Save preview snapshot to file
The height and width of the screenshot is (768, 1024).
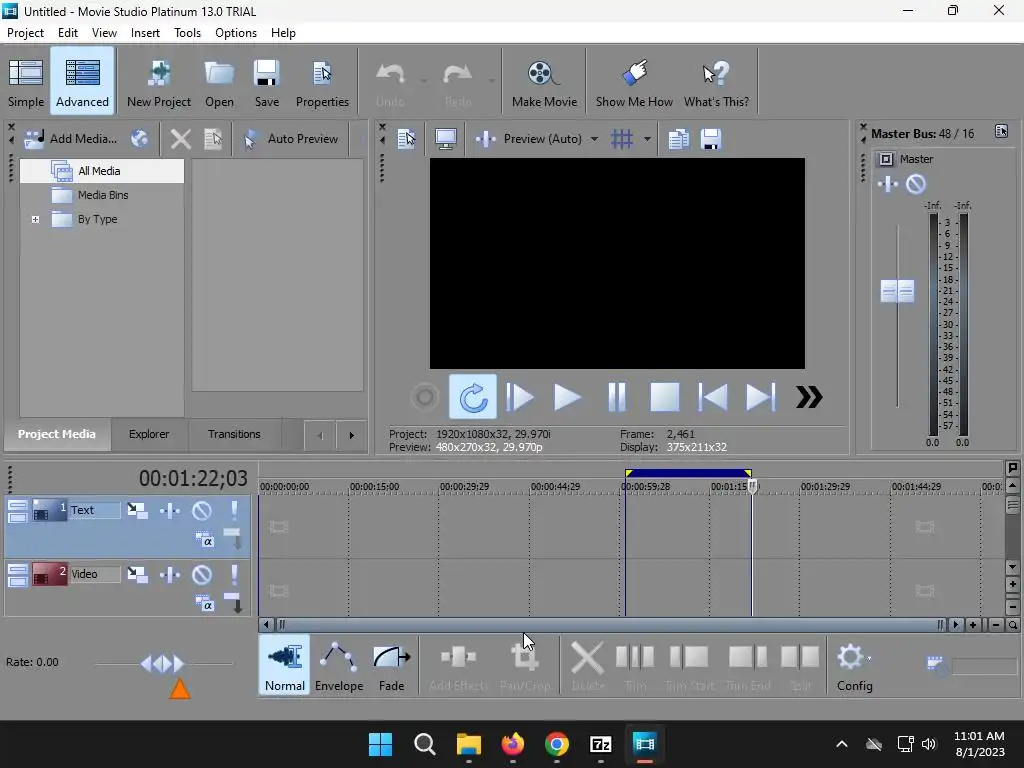(711, 138)
